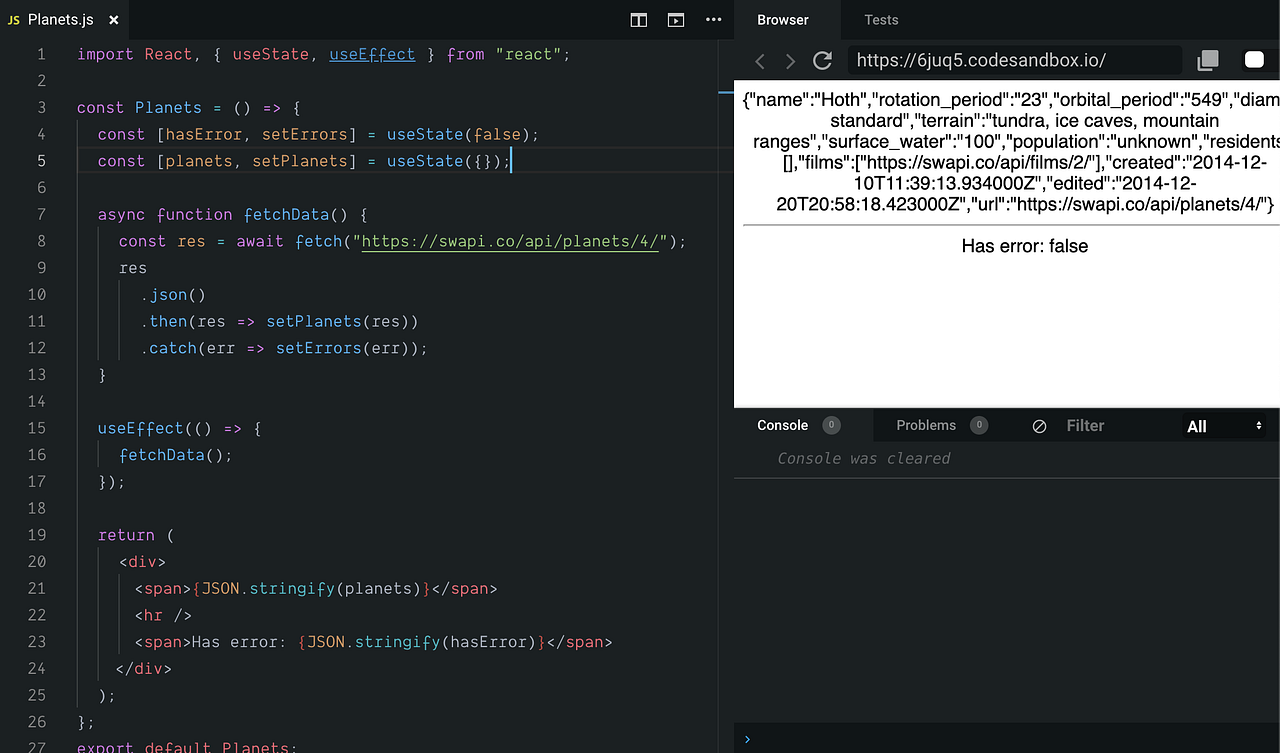Clear the console output with the clear icon
1280x753 pixels.
[1039, 426]
